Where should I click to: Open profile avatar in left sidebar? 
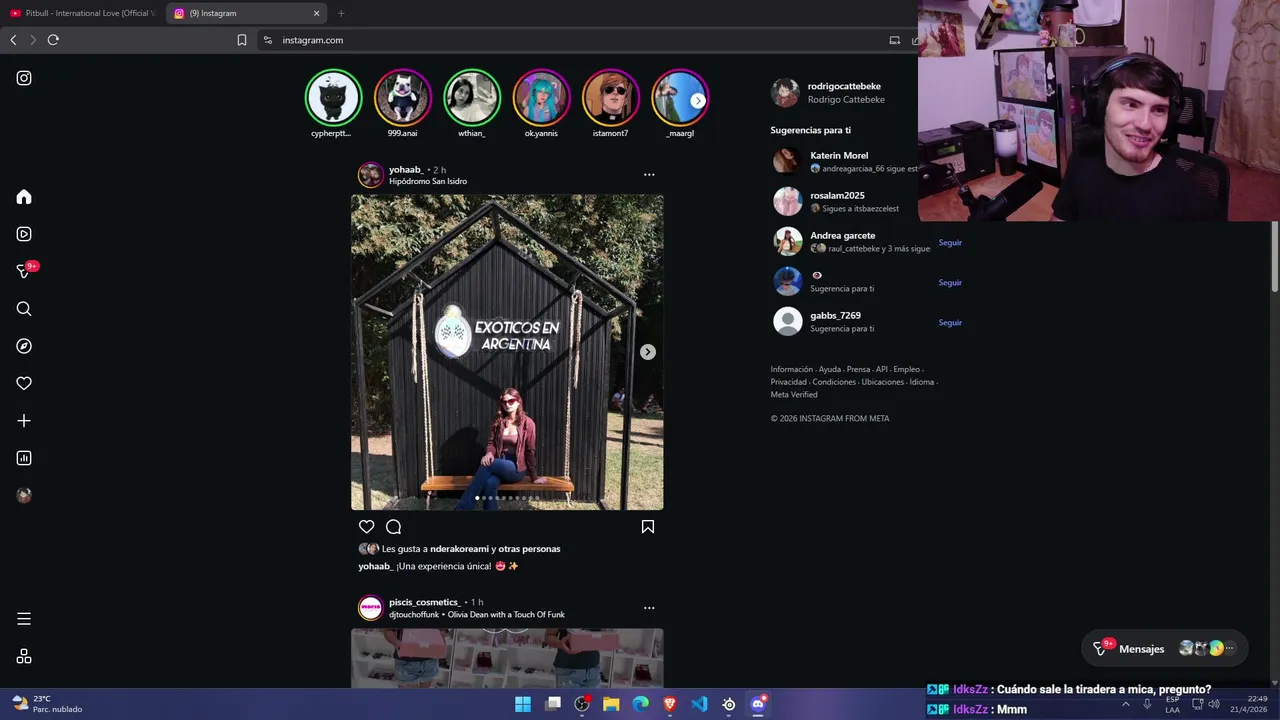[24, 495]
